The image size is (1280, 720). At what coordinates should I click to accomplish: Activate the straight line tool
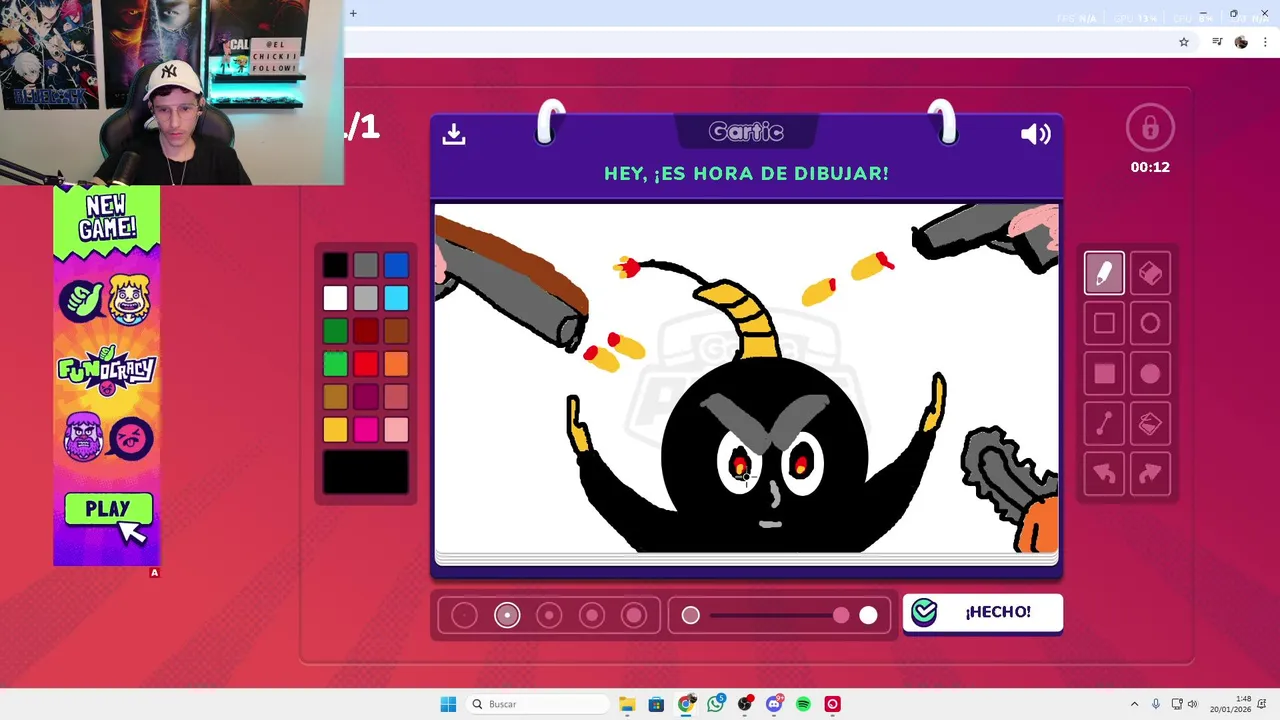[x=1104, y=424]
